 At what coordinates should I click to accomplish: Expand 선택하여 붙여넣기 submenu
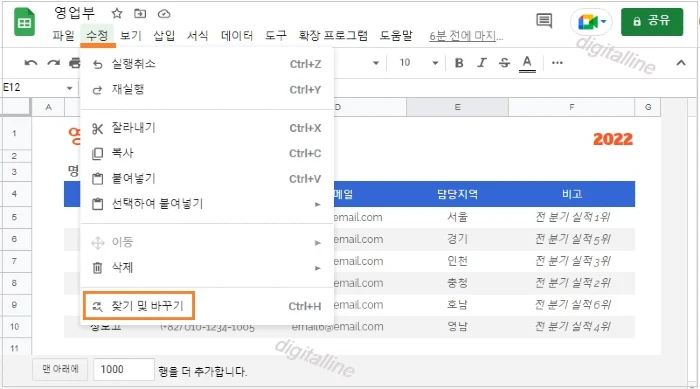pos(207,204)
